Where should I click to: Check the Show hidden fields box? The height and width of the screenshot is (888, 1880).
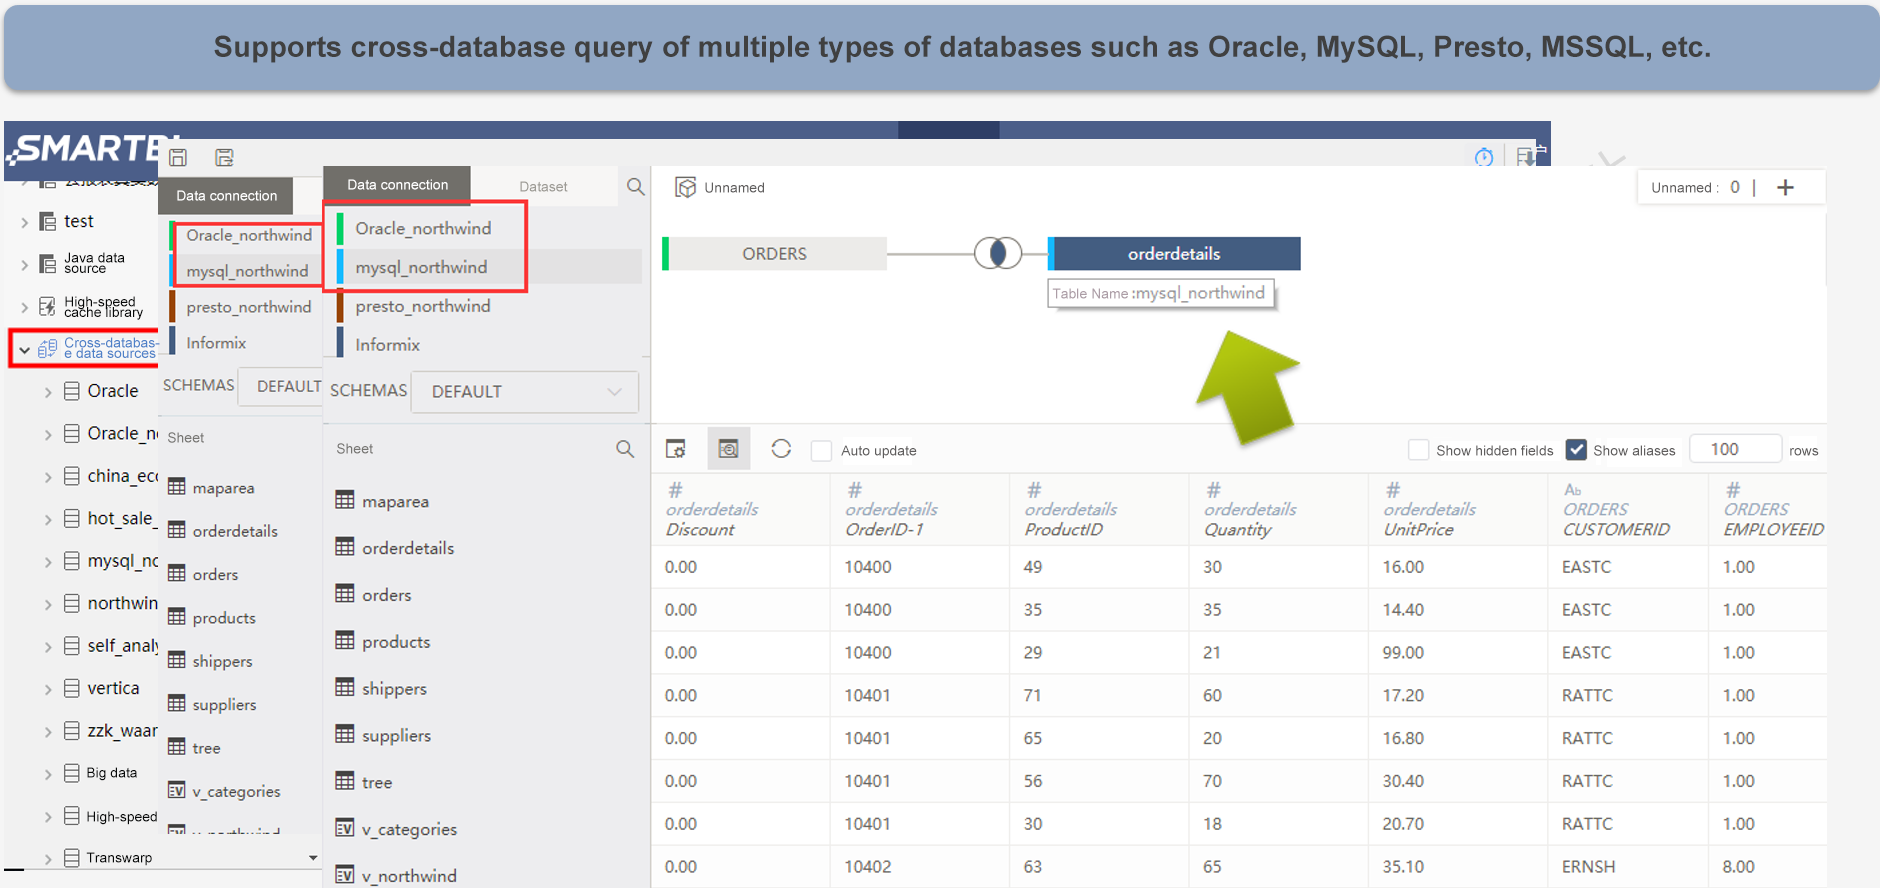click(x=1418, y=450)
